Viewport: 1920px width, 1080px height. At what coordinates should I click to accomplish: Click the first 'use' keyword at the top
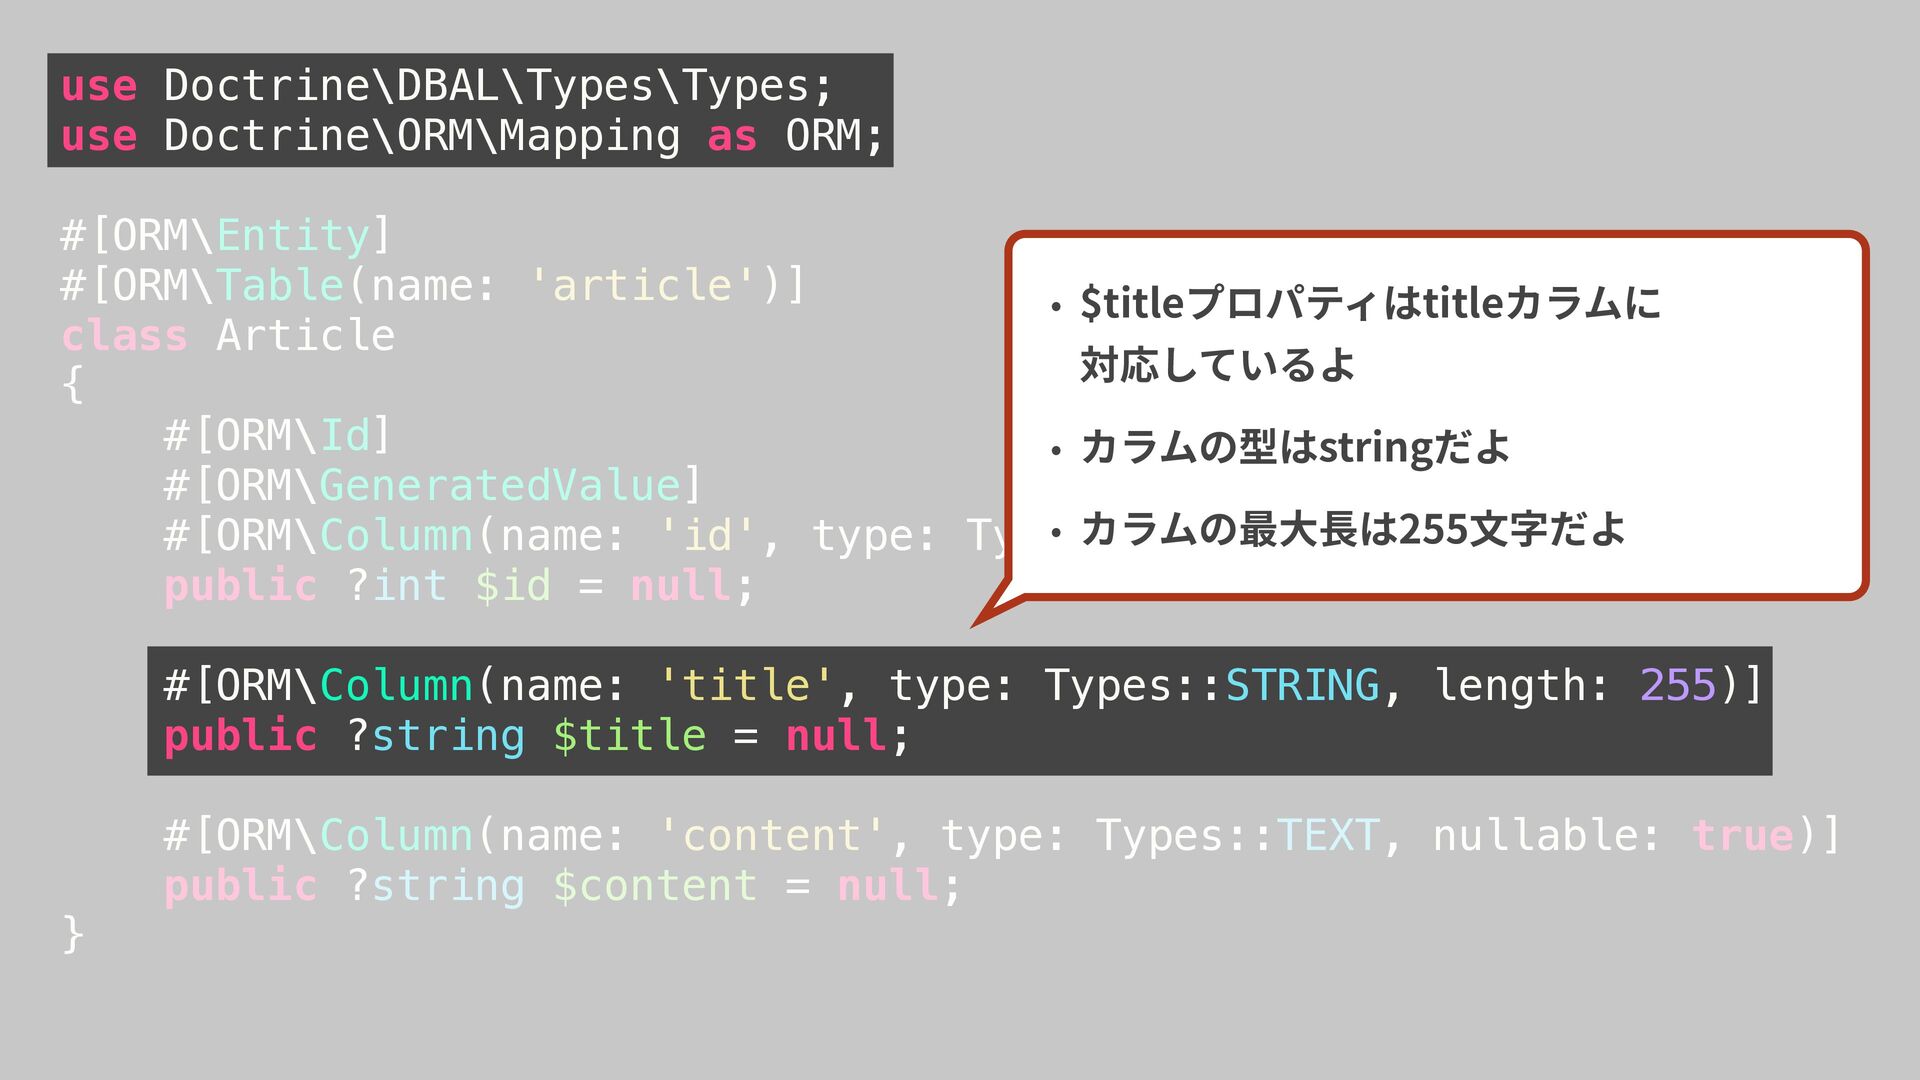98,86
